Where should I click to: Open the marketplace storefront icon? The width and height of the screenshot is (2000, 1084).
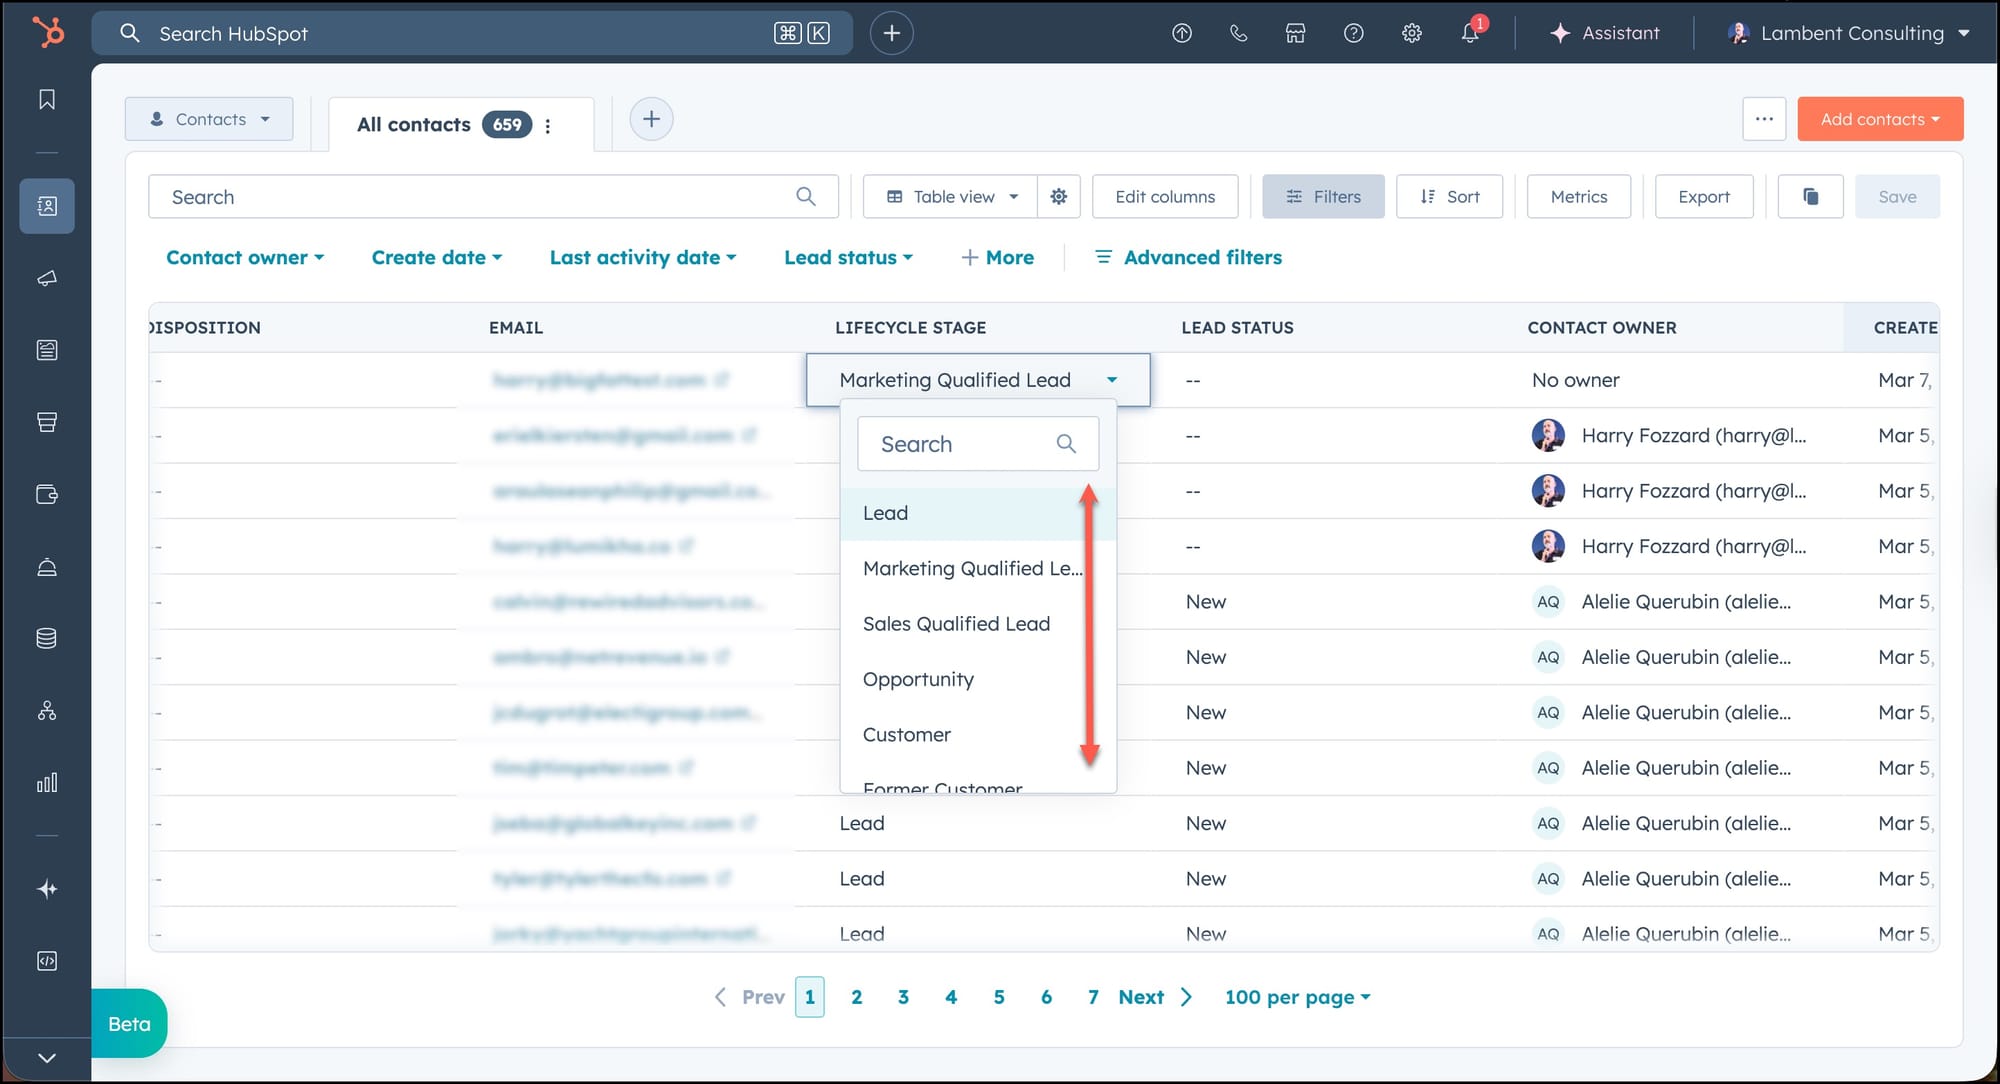[1295, 33]
